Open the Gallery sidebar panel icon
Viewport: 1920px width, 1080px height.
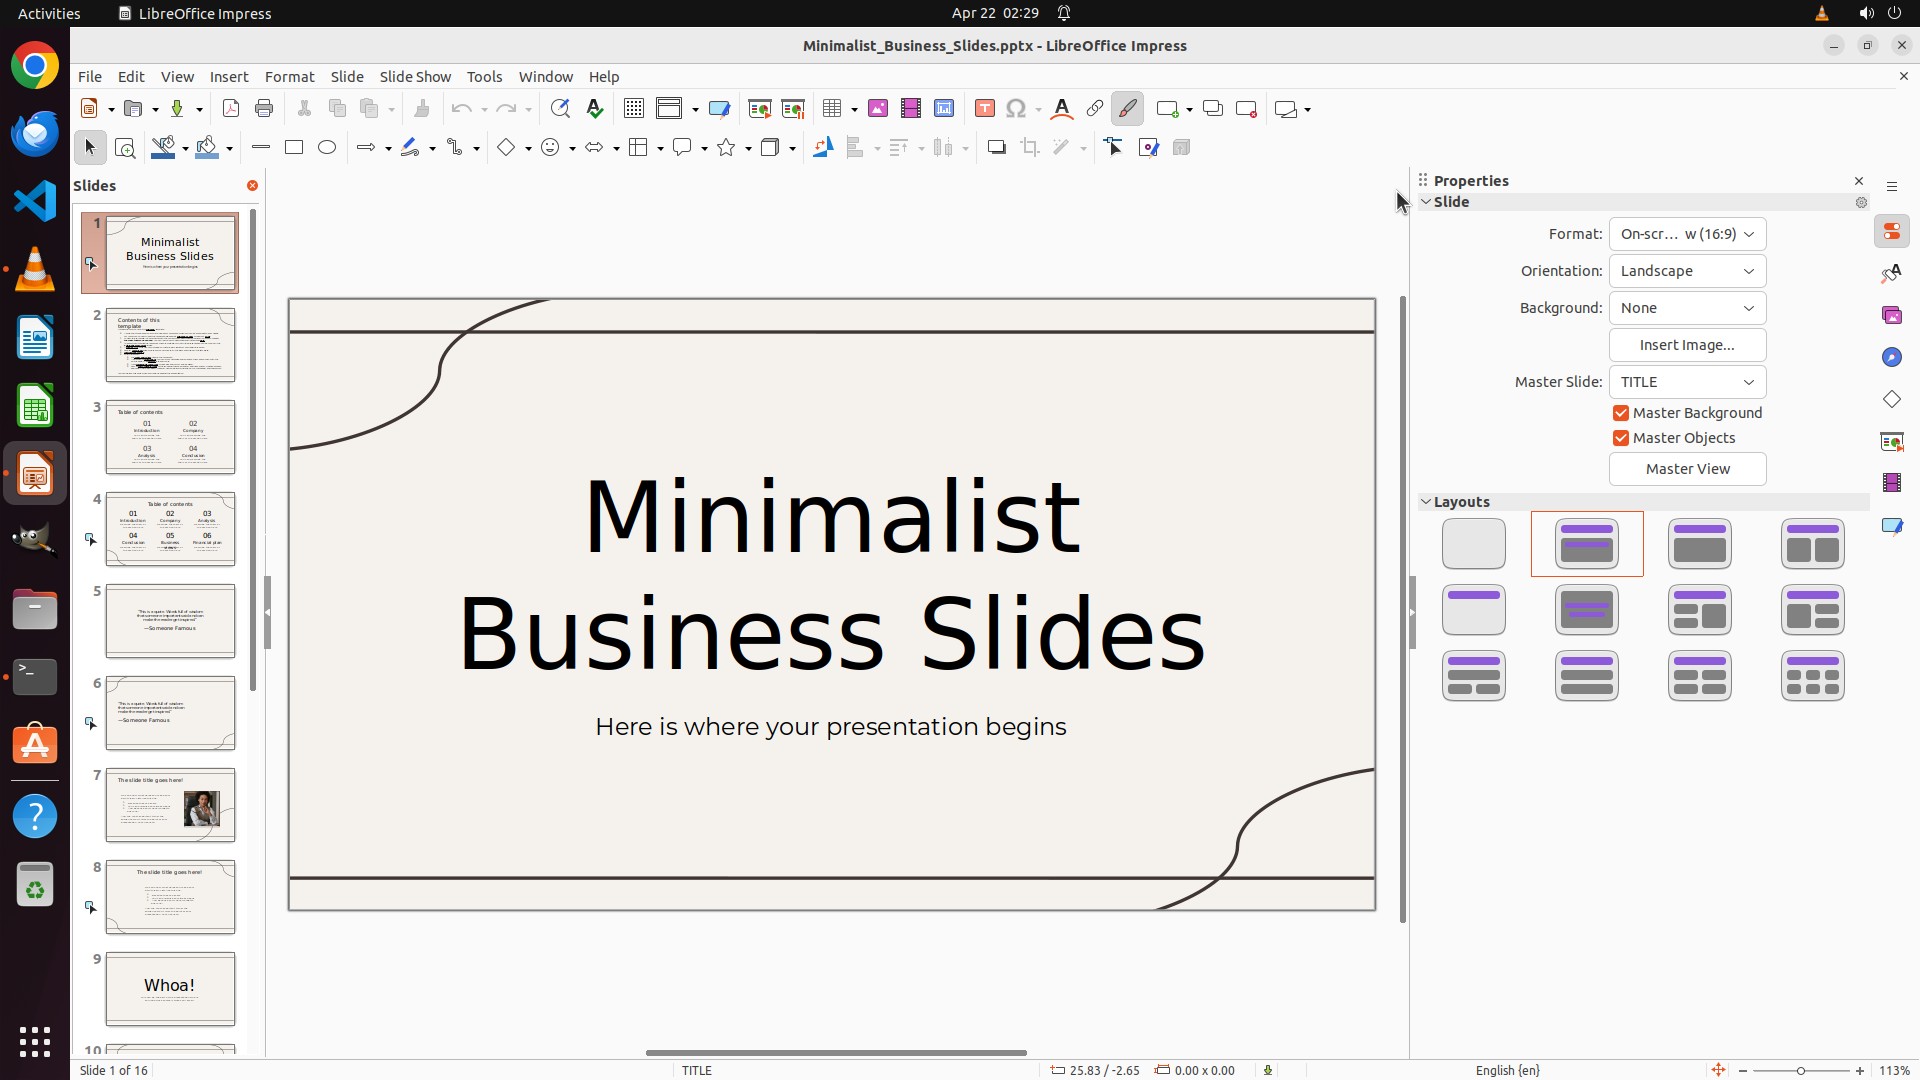click(1891, 315)
